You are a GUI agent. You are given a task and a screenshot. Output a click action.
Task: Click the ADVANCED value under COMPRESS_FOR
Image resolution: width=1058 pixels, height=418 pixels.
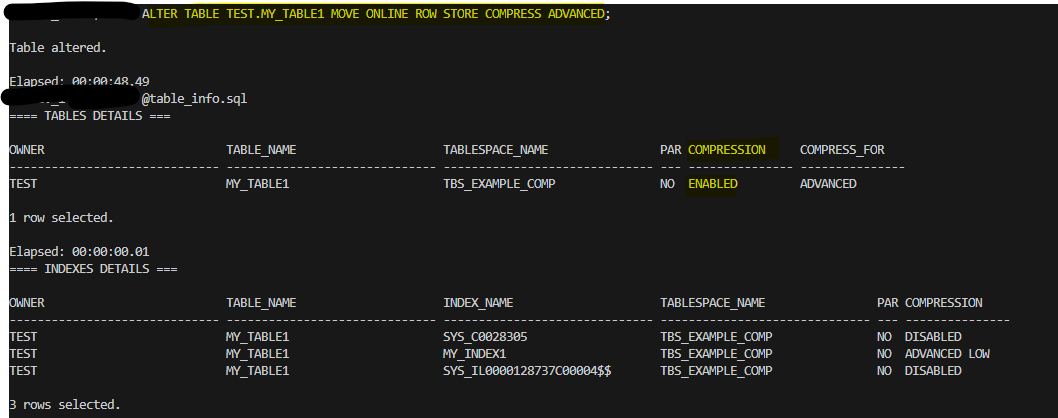[828, 184]
